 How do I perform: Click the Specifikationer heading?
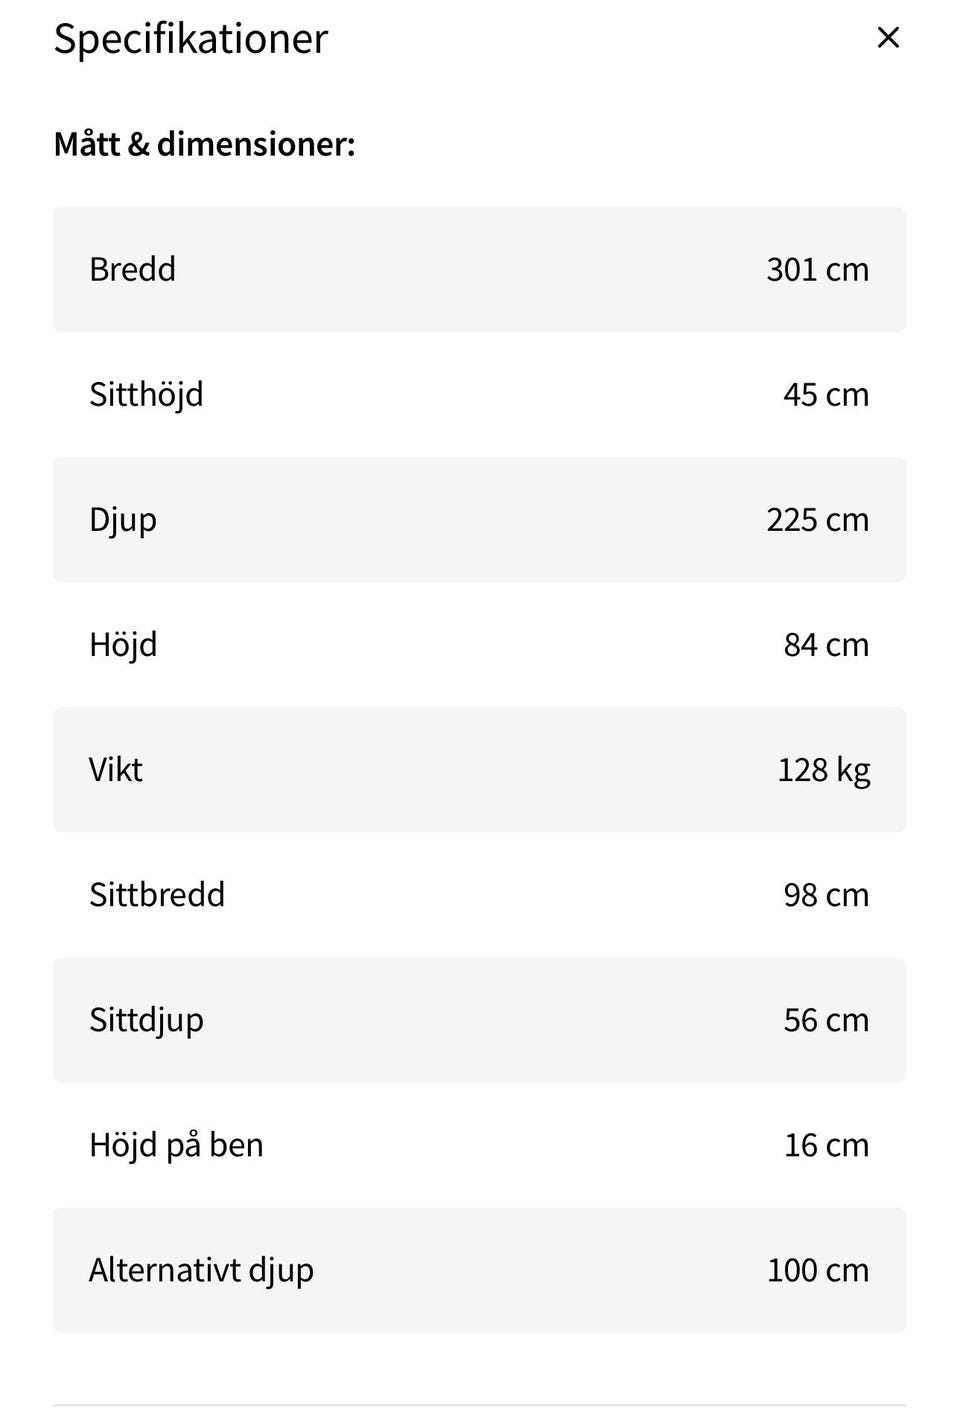190,39
